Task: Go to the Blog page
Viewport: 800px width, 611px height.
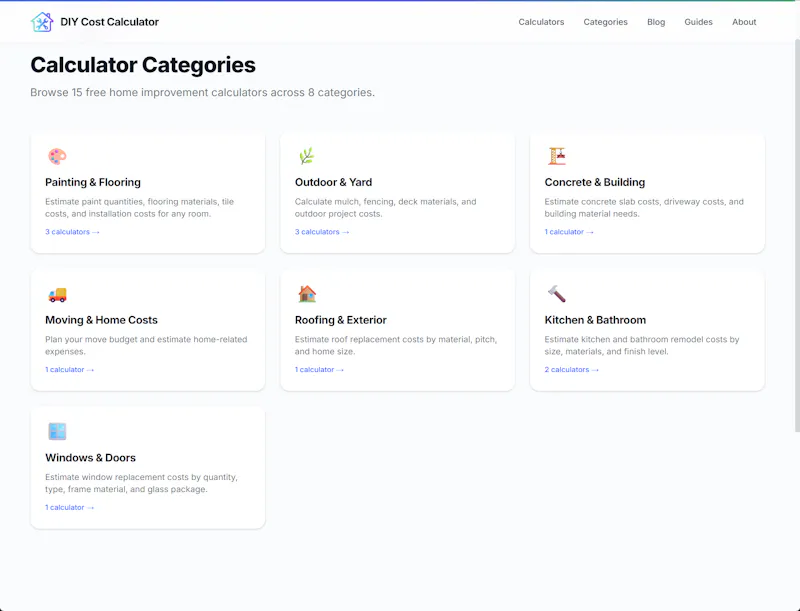Action: point(656,22)
